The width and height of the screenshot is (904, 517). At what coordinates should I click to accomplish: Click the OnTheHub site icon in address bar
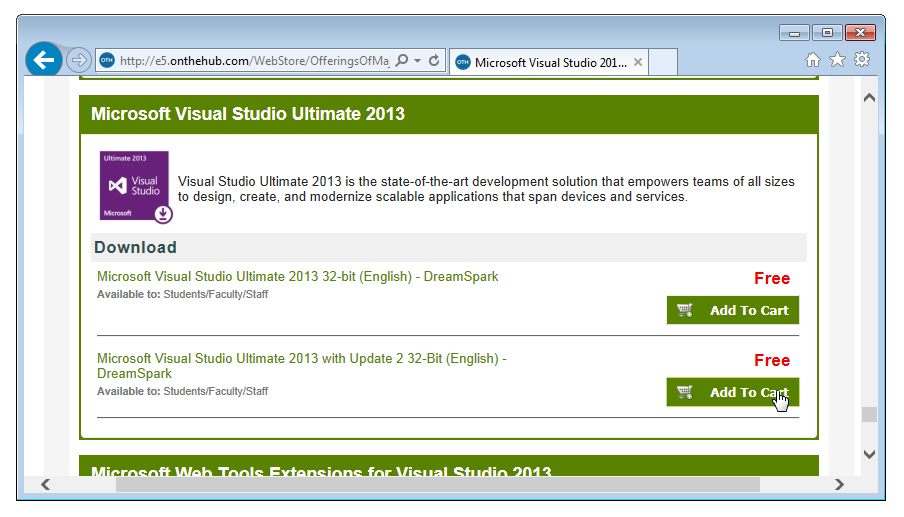tap(107, 61)
